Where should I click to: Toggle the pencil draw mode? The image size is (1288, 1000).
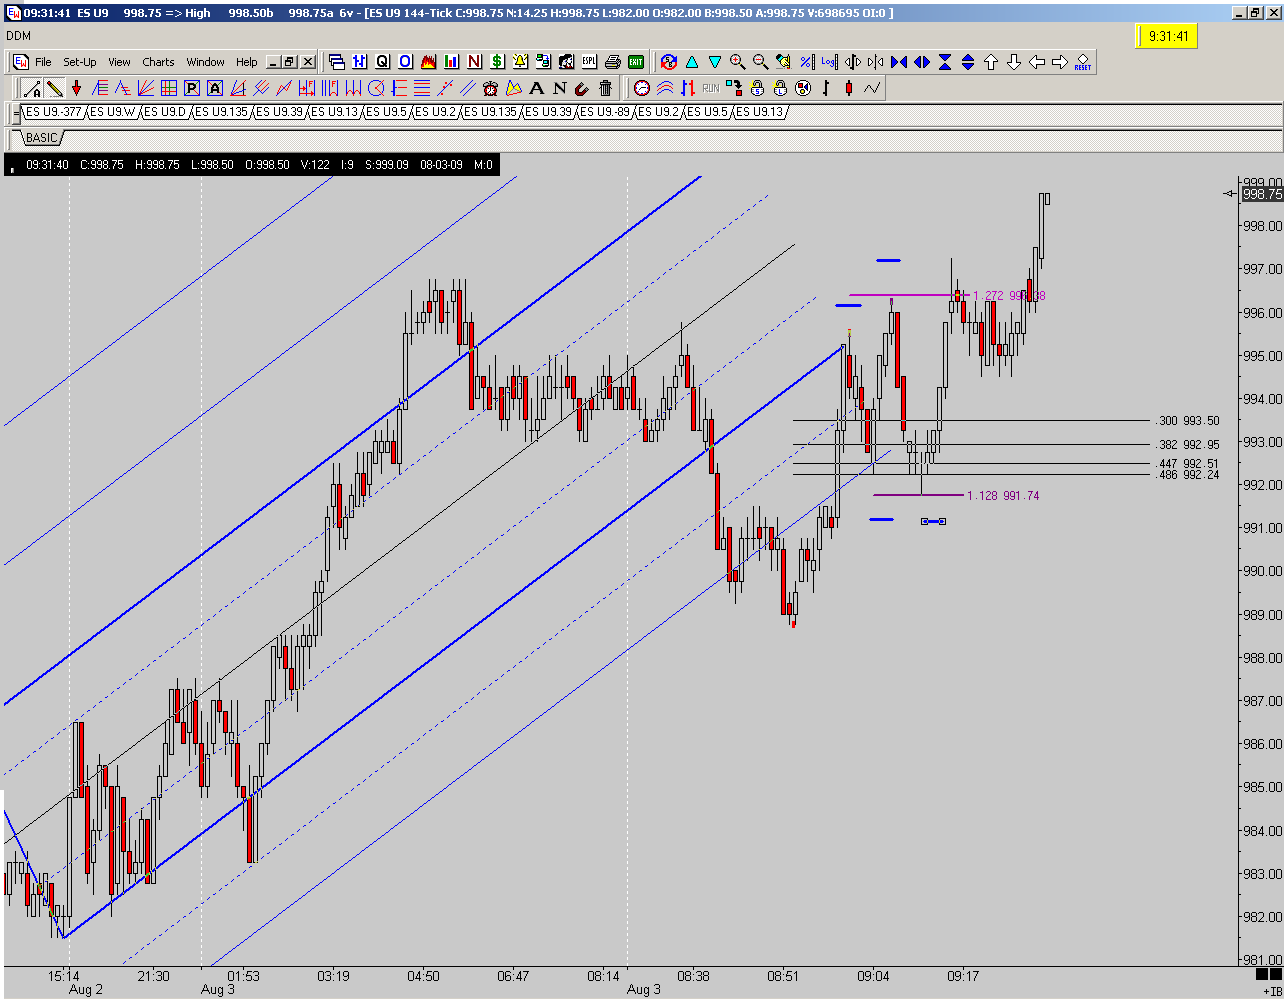[54, 88]
